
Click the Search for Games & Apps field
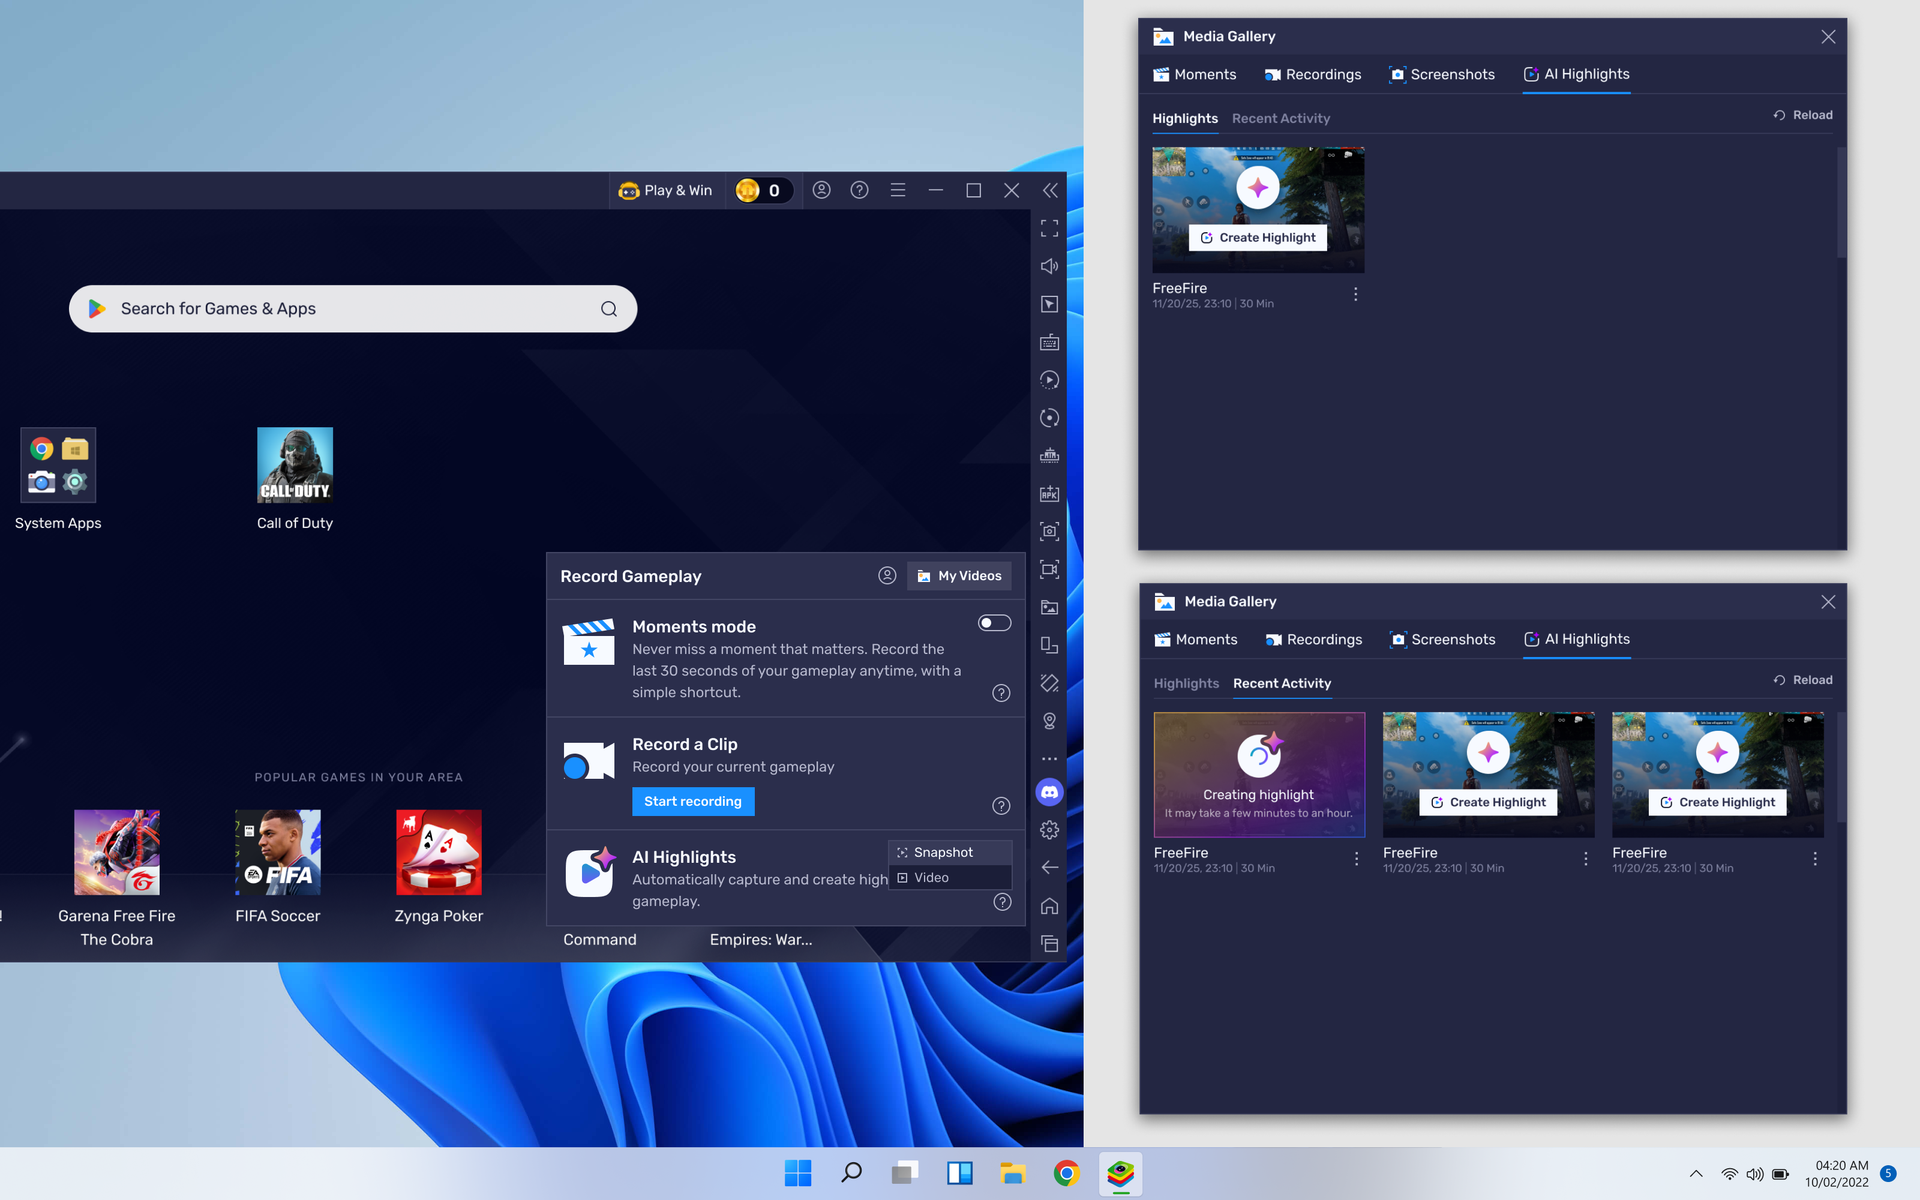353,309
